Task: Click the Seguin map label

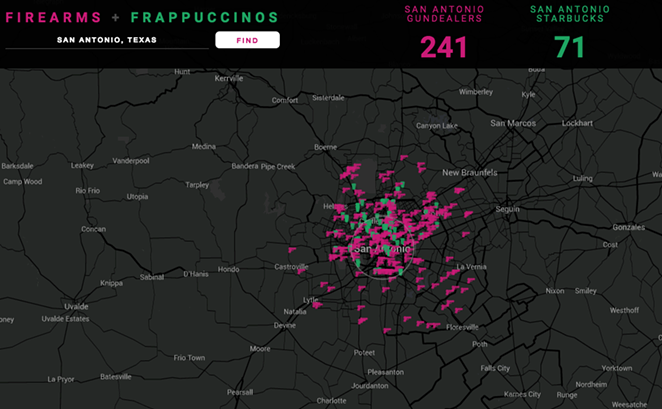Action: (507, 209)
